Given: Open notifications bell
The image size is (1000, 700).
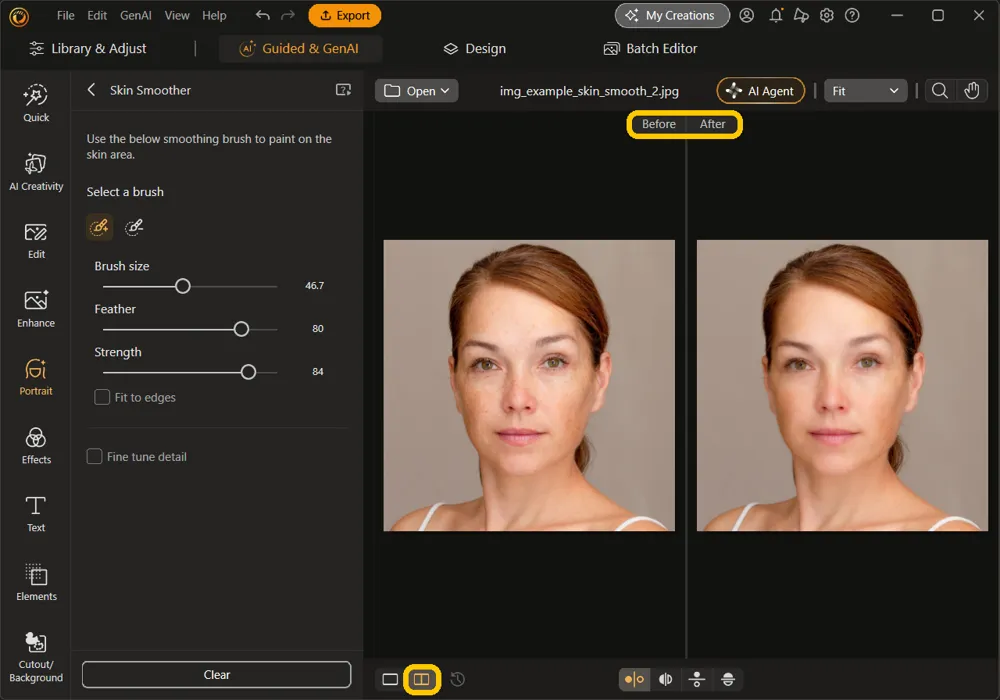Looking at the screenshot, I should click(776, 15).
